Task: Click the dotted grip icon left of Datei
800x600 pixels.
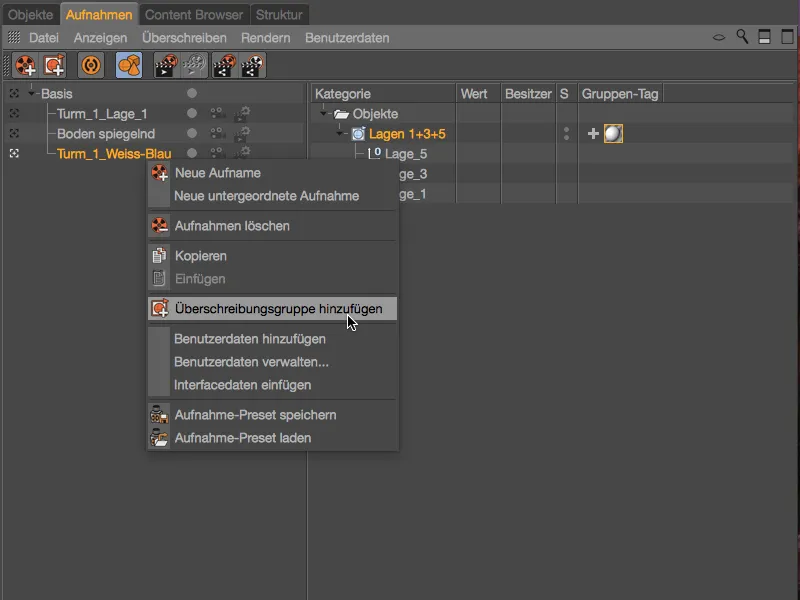Action: click(14, 37)
